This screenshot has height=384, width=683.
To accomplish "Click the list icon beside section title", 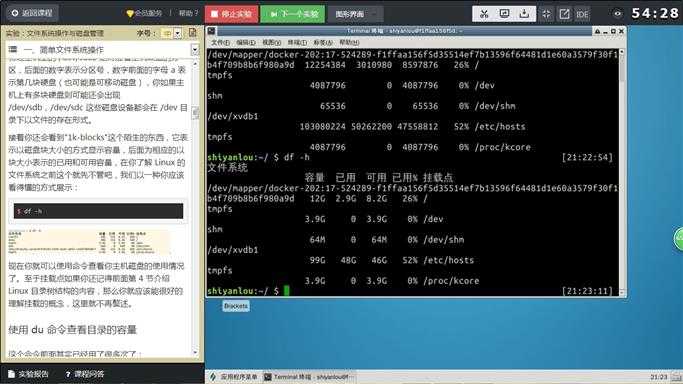I will [x=13, y=49].
